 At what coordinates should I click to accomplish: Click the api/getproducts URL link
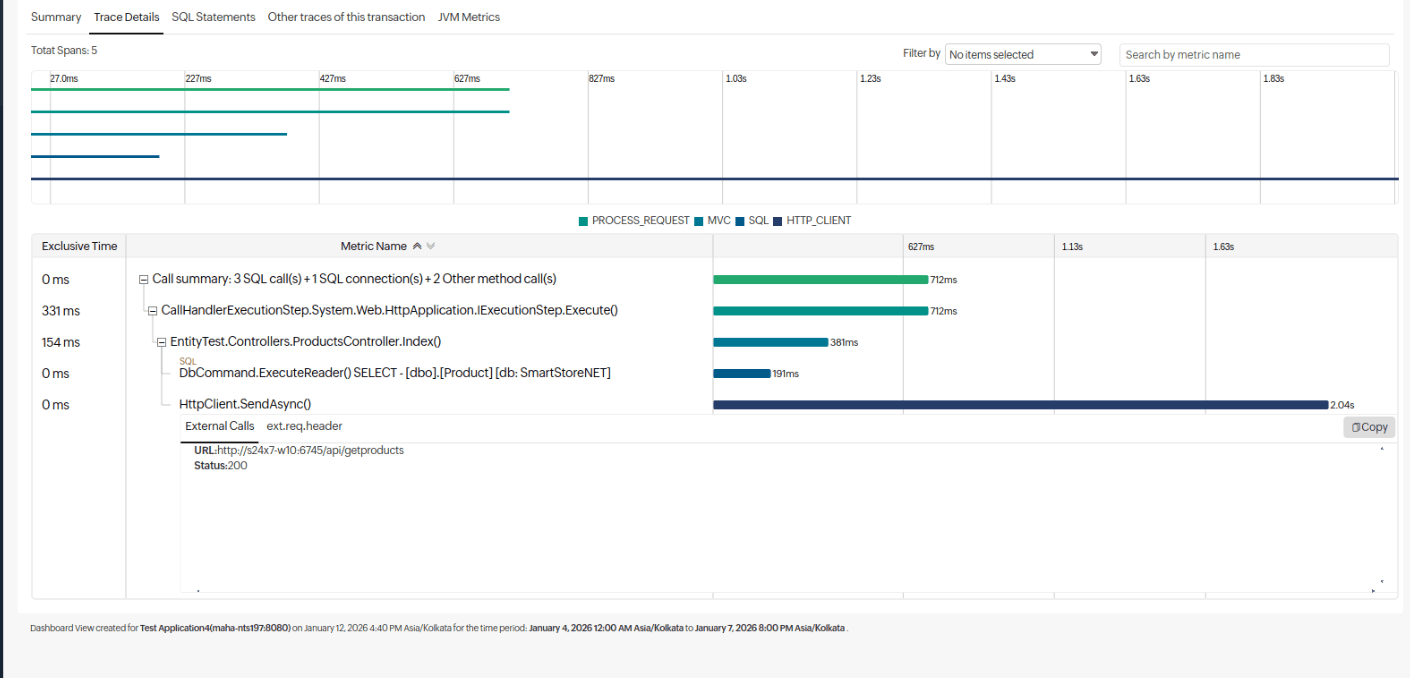tap(311, 449)
